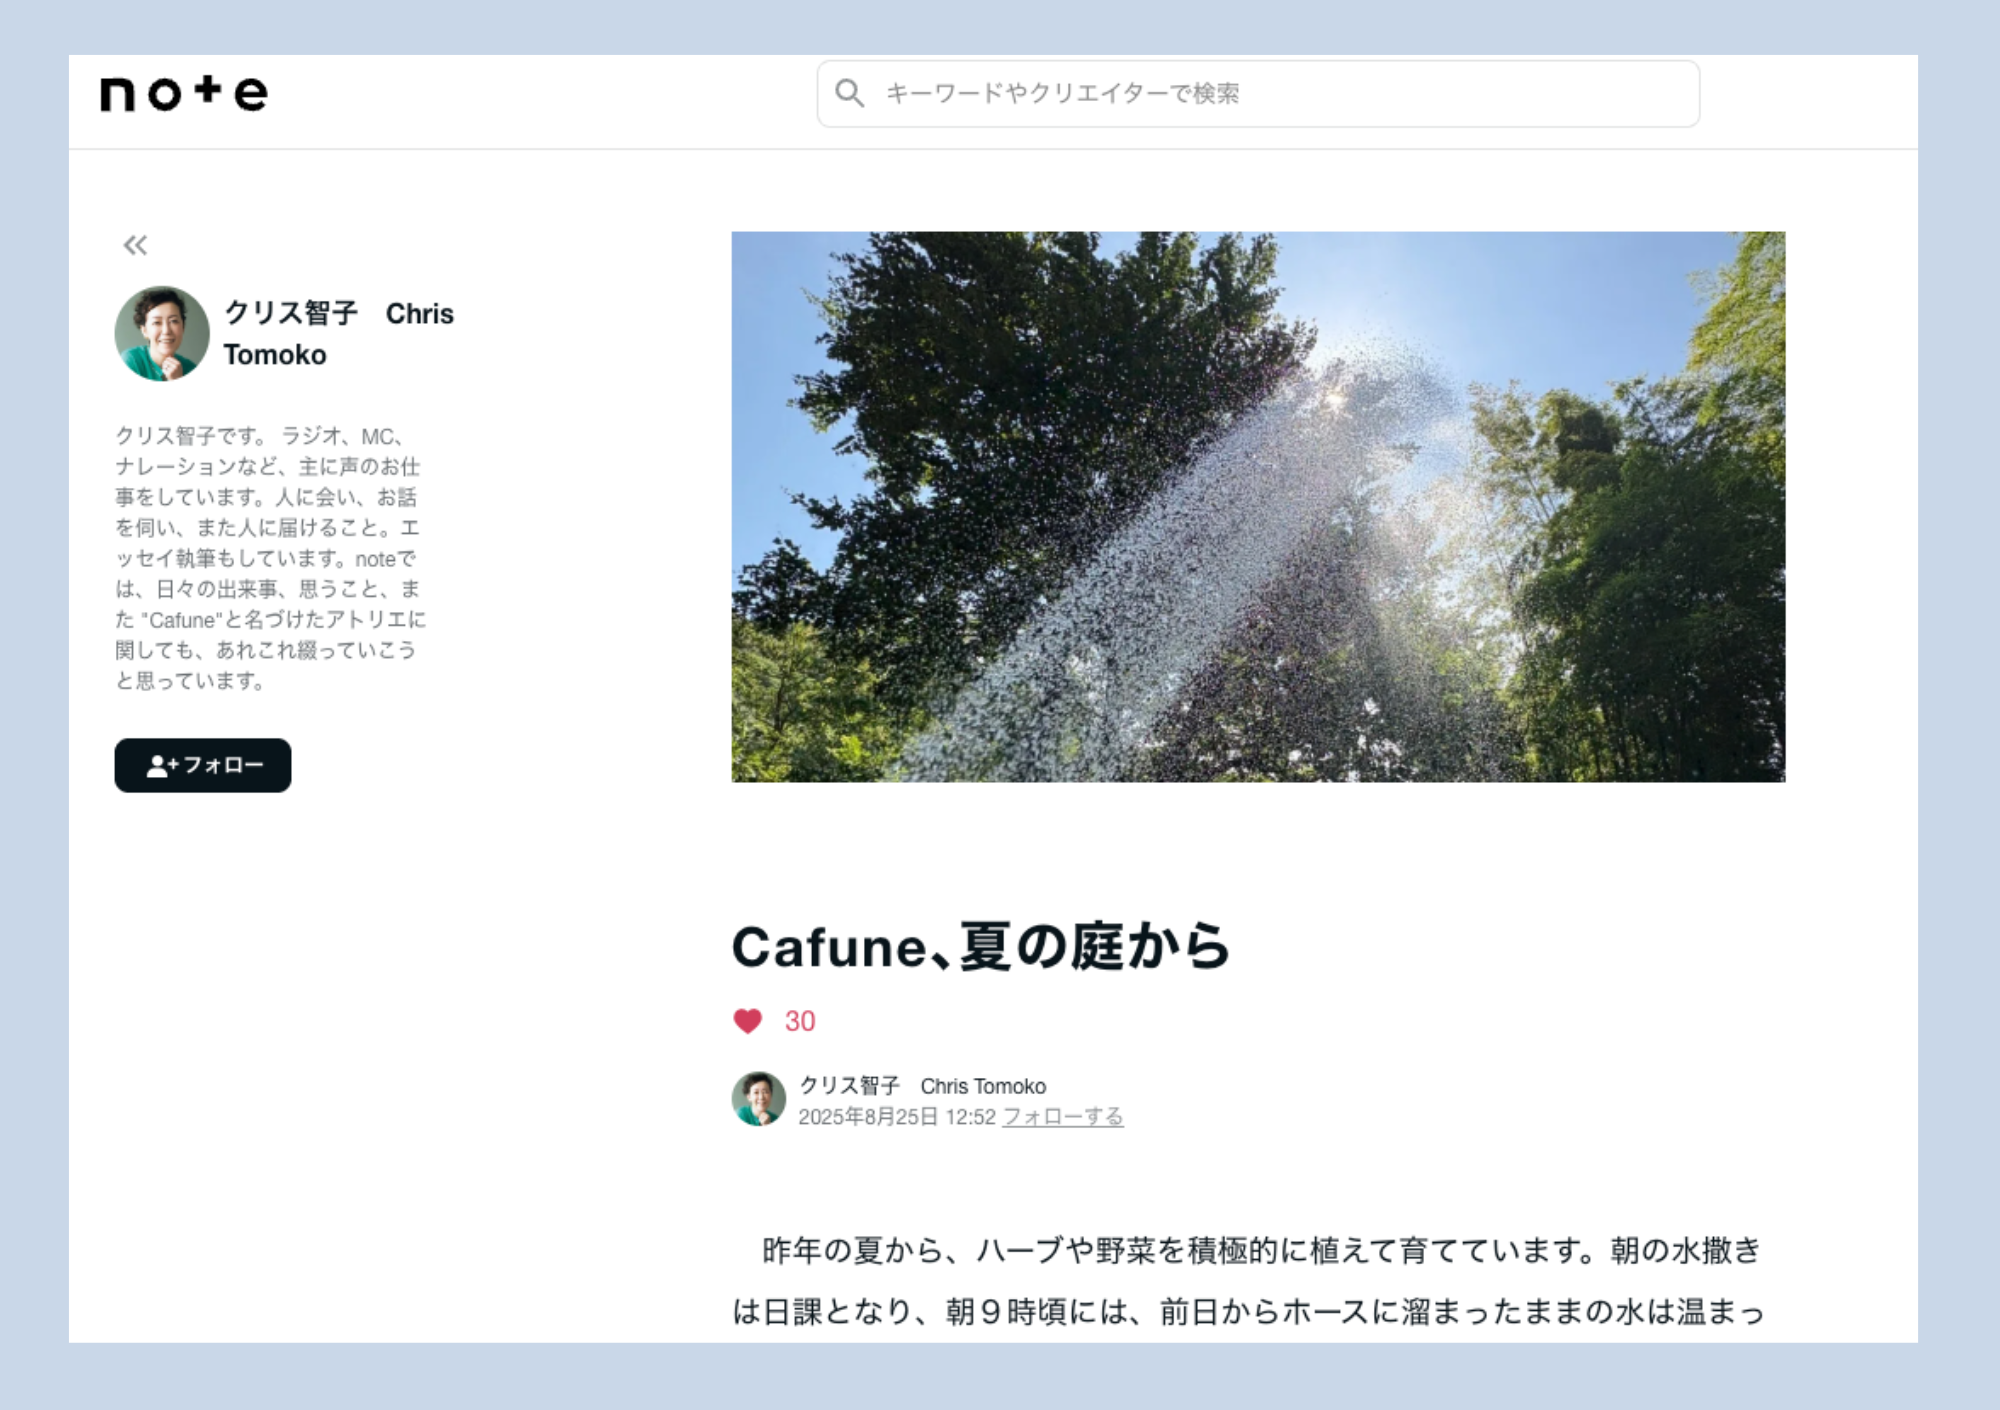Image resolution: width=2000 pixels, height=1410 pixels.
Task: Click the フォローする link in byline
Action: pos(1063,1117)
